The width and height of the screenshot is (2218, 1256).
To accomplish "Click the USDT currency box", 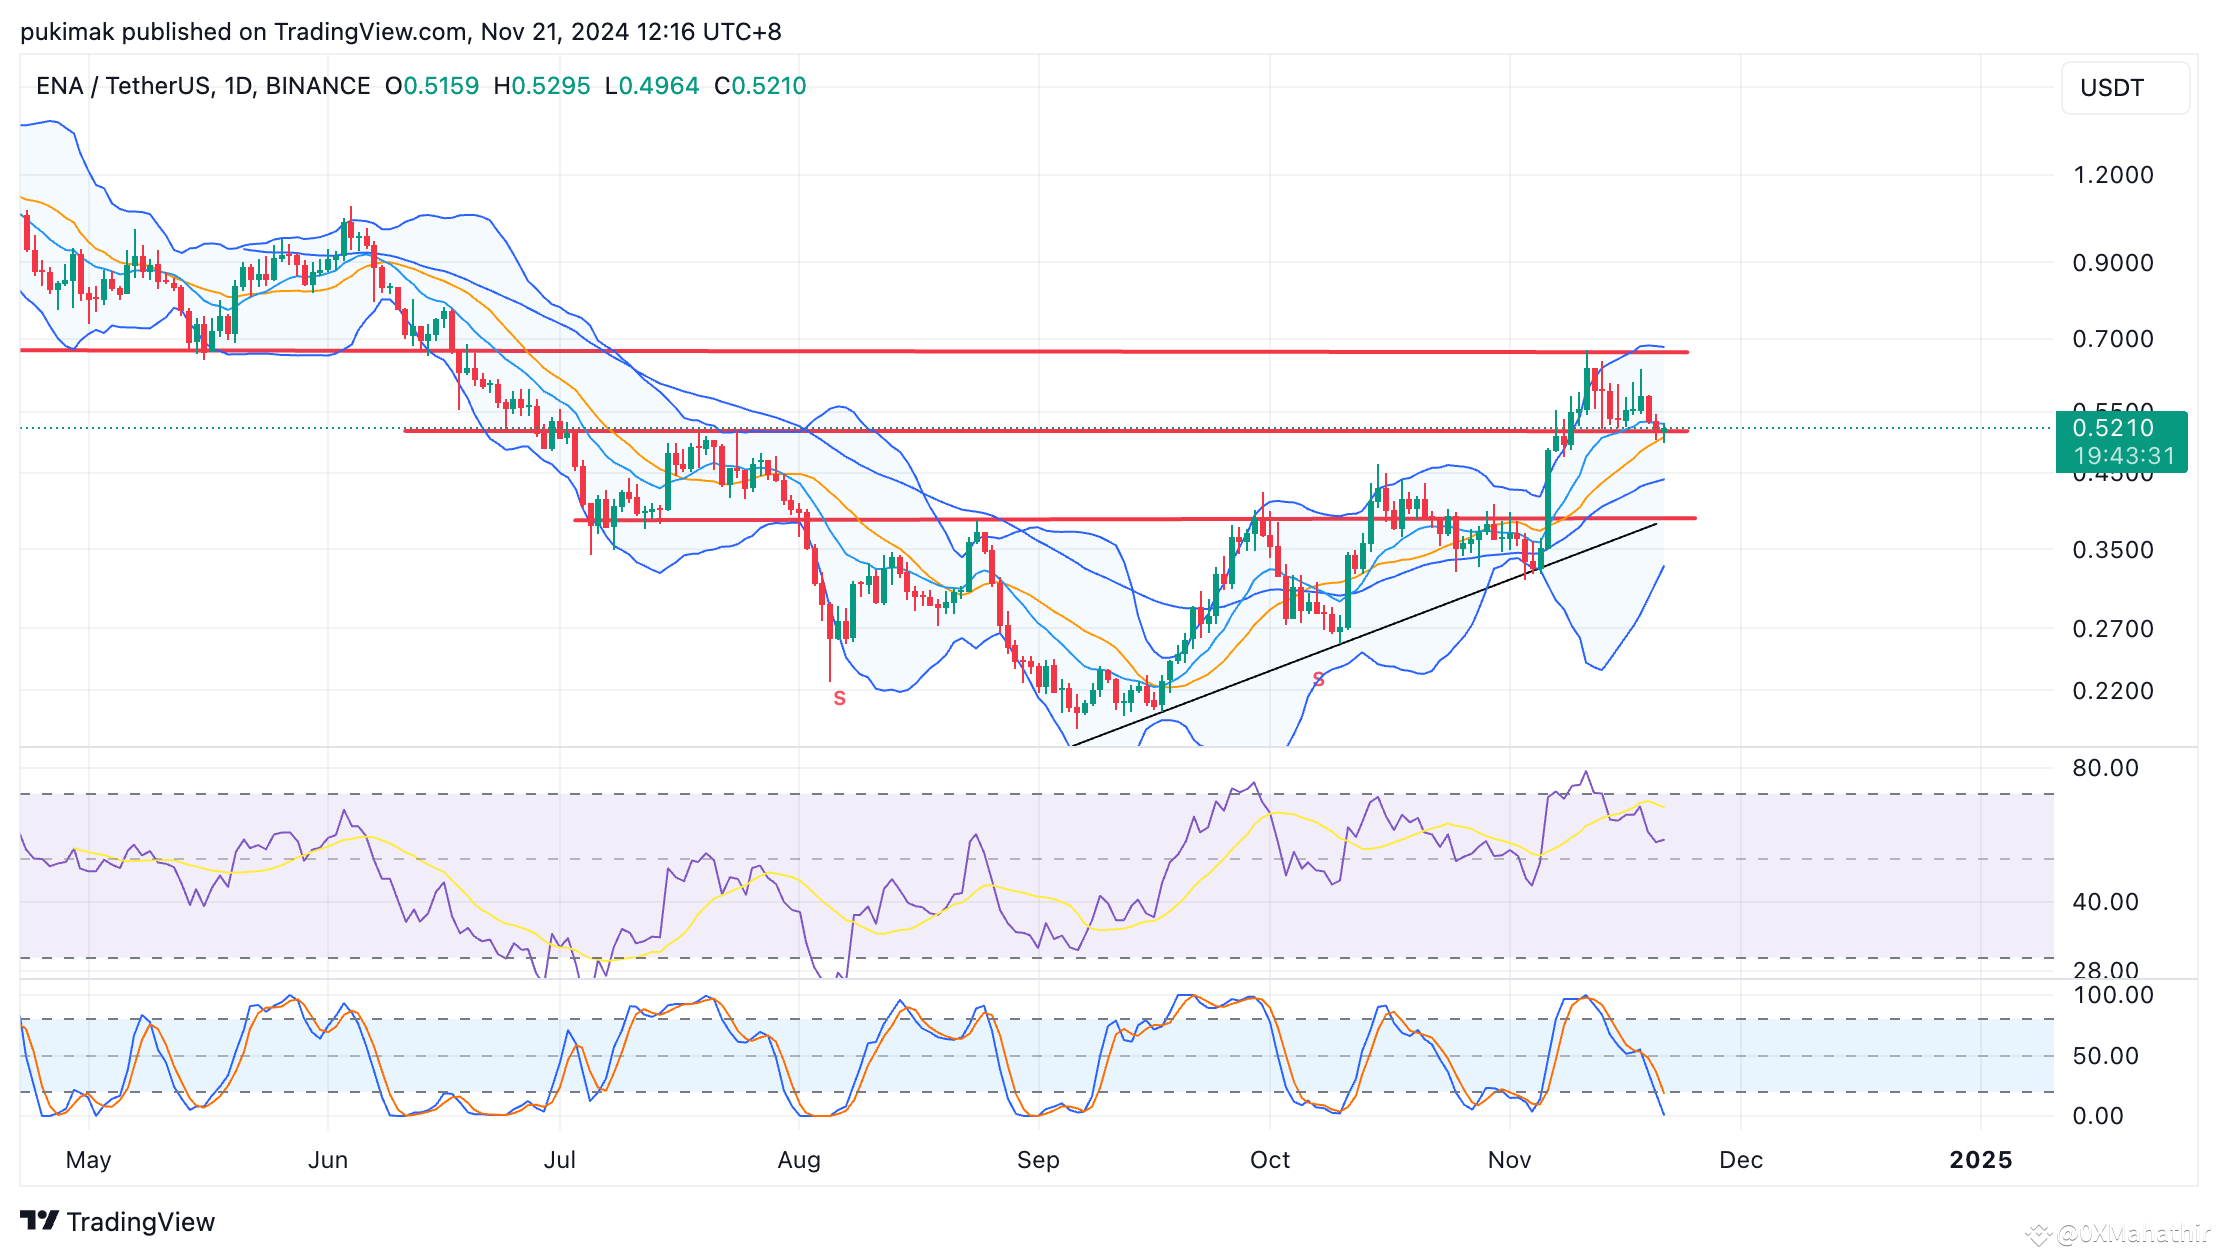I will coord(2125,88).
